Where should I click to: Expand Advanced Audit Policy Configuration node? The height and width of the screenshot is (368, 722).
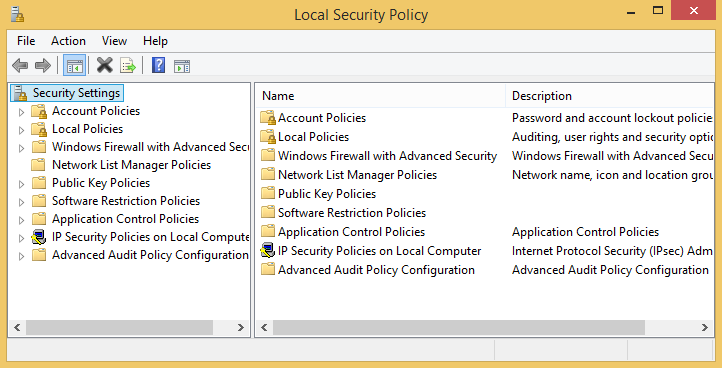(x=21, y=257)
